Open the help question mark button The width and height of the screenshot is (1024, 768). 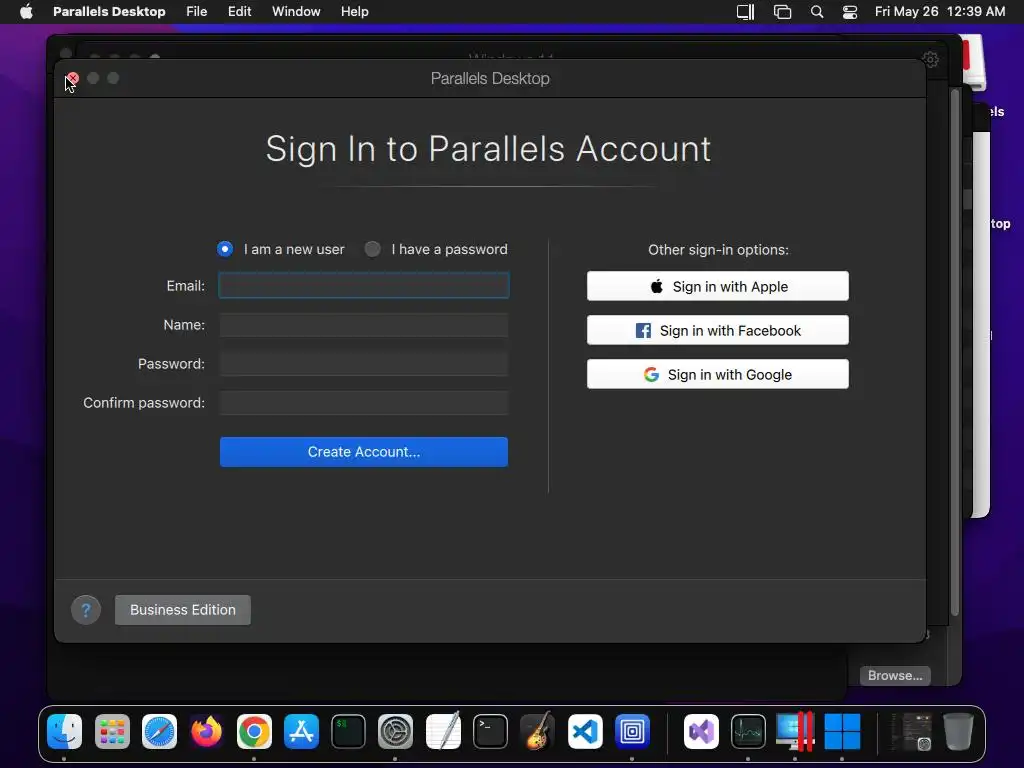[86, 610]
